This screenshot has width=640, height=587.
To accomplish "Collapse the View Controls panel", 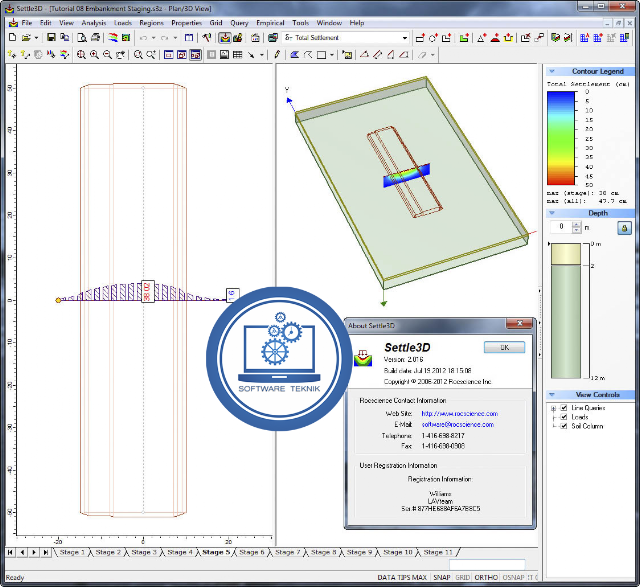I will coord(552,394).
